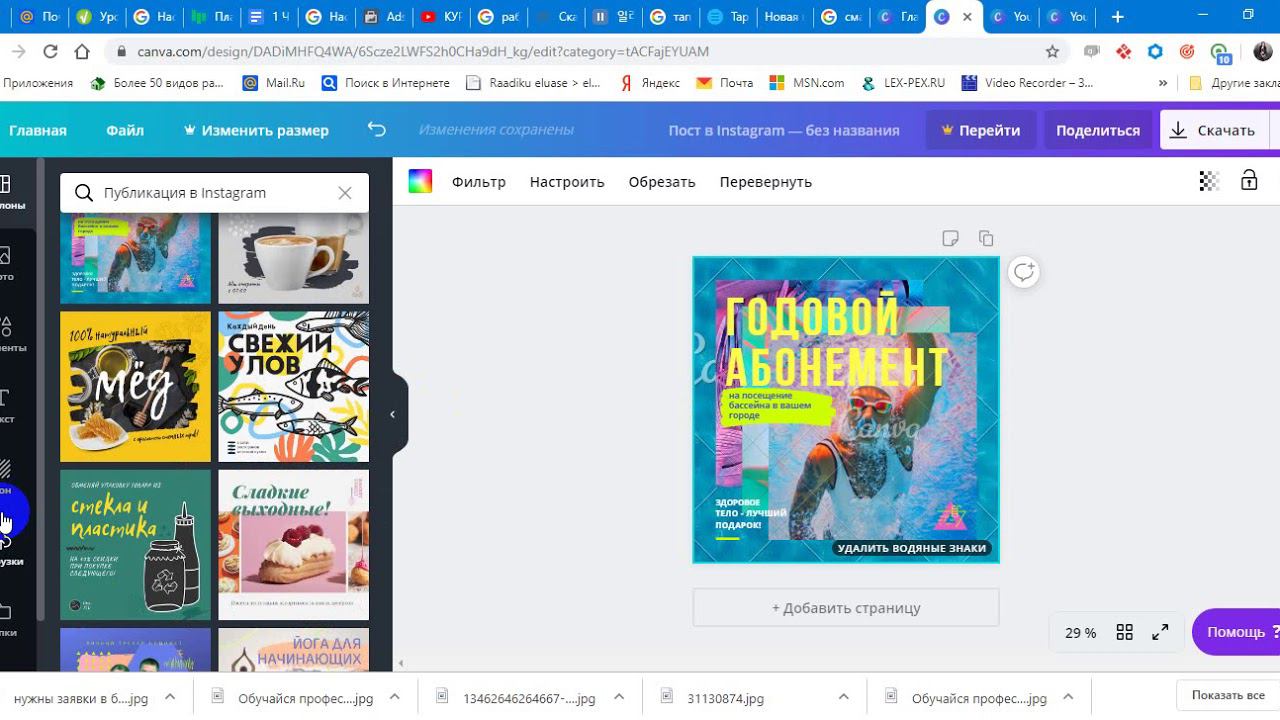The width and height of the screenshot is (1280, 720).
Task: Click the search magnifier icon
Action: coord(84,193)
